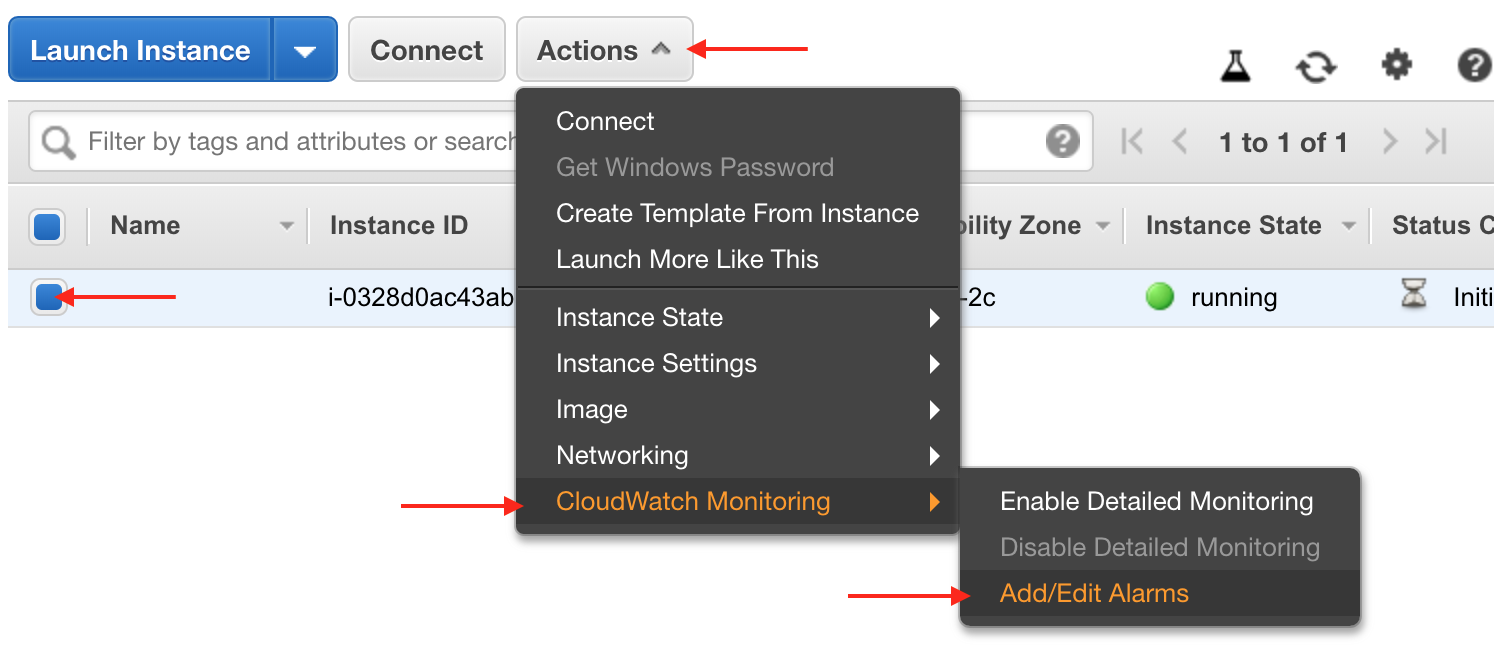Toggle the running instance row checkbox
The width and height of the screenshot is (1512, 646).
point(48,297)
